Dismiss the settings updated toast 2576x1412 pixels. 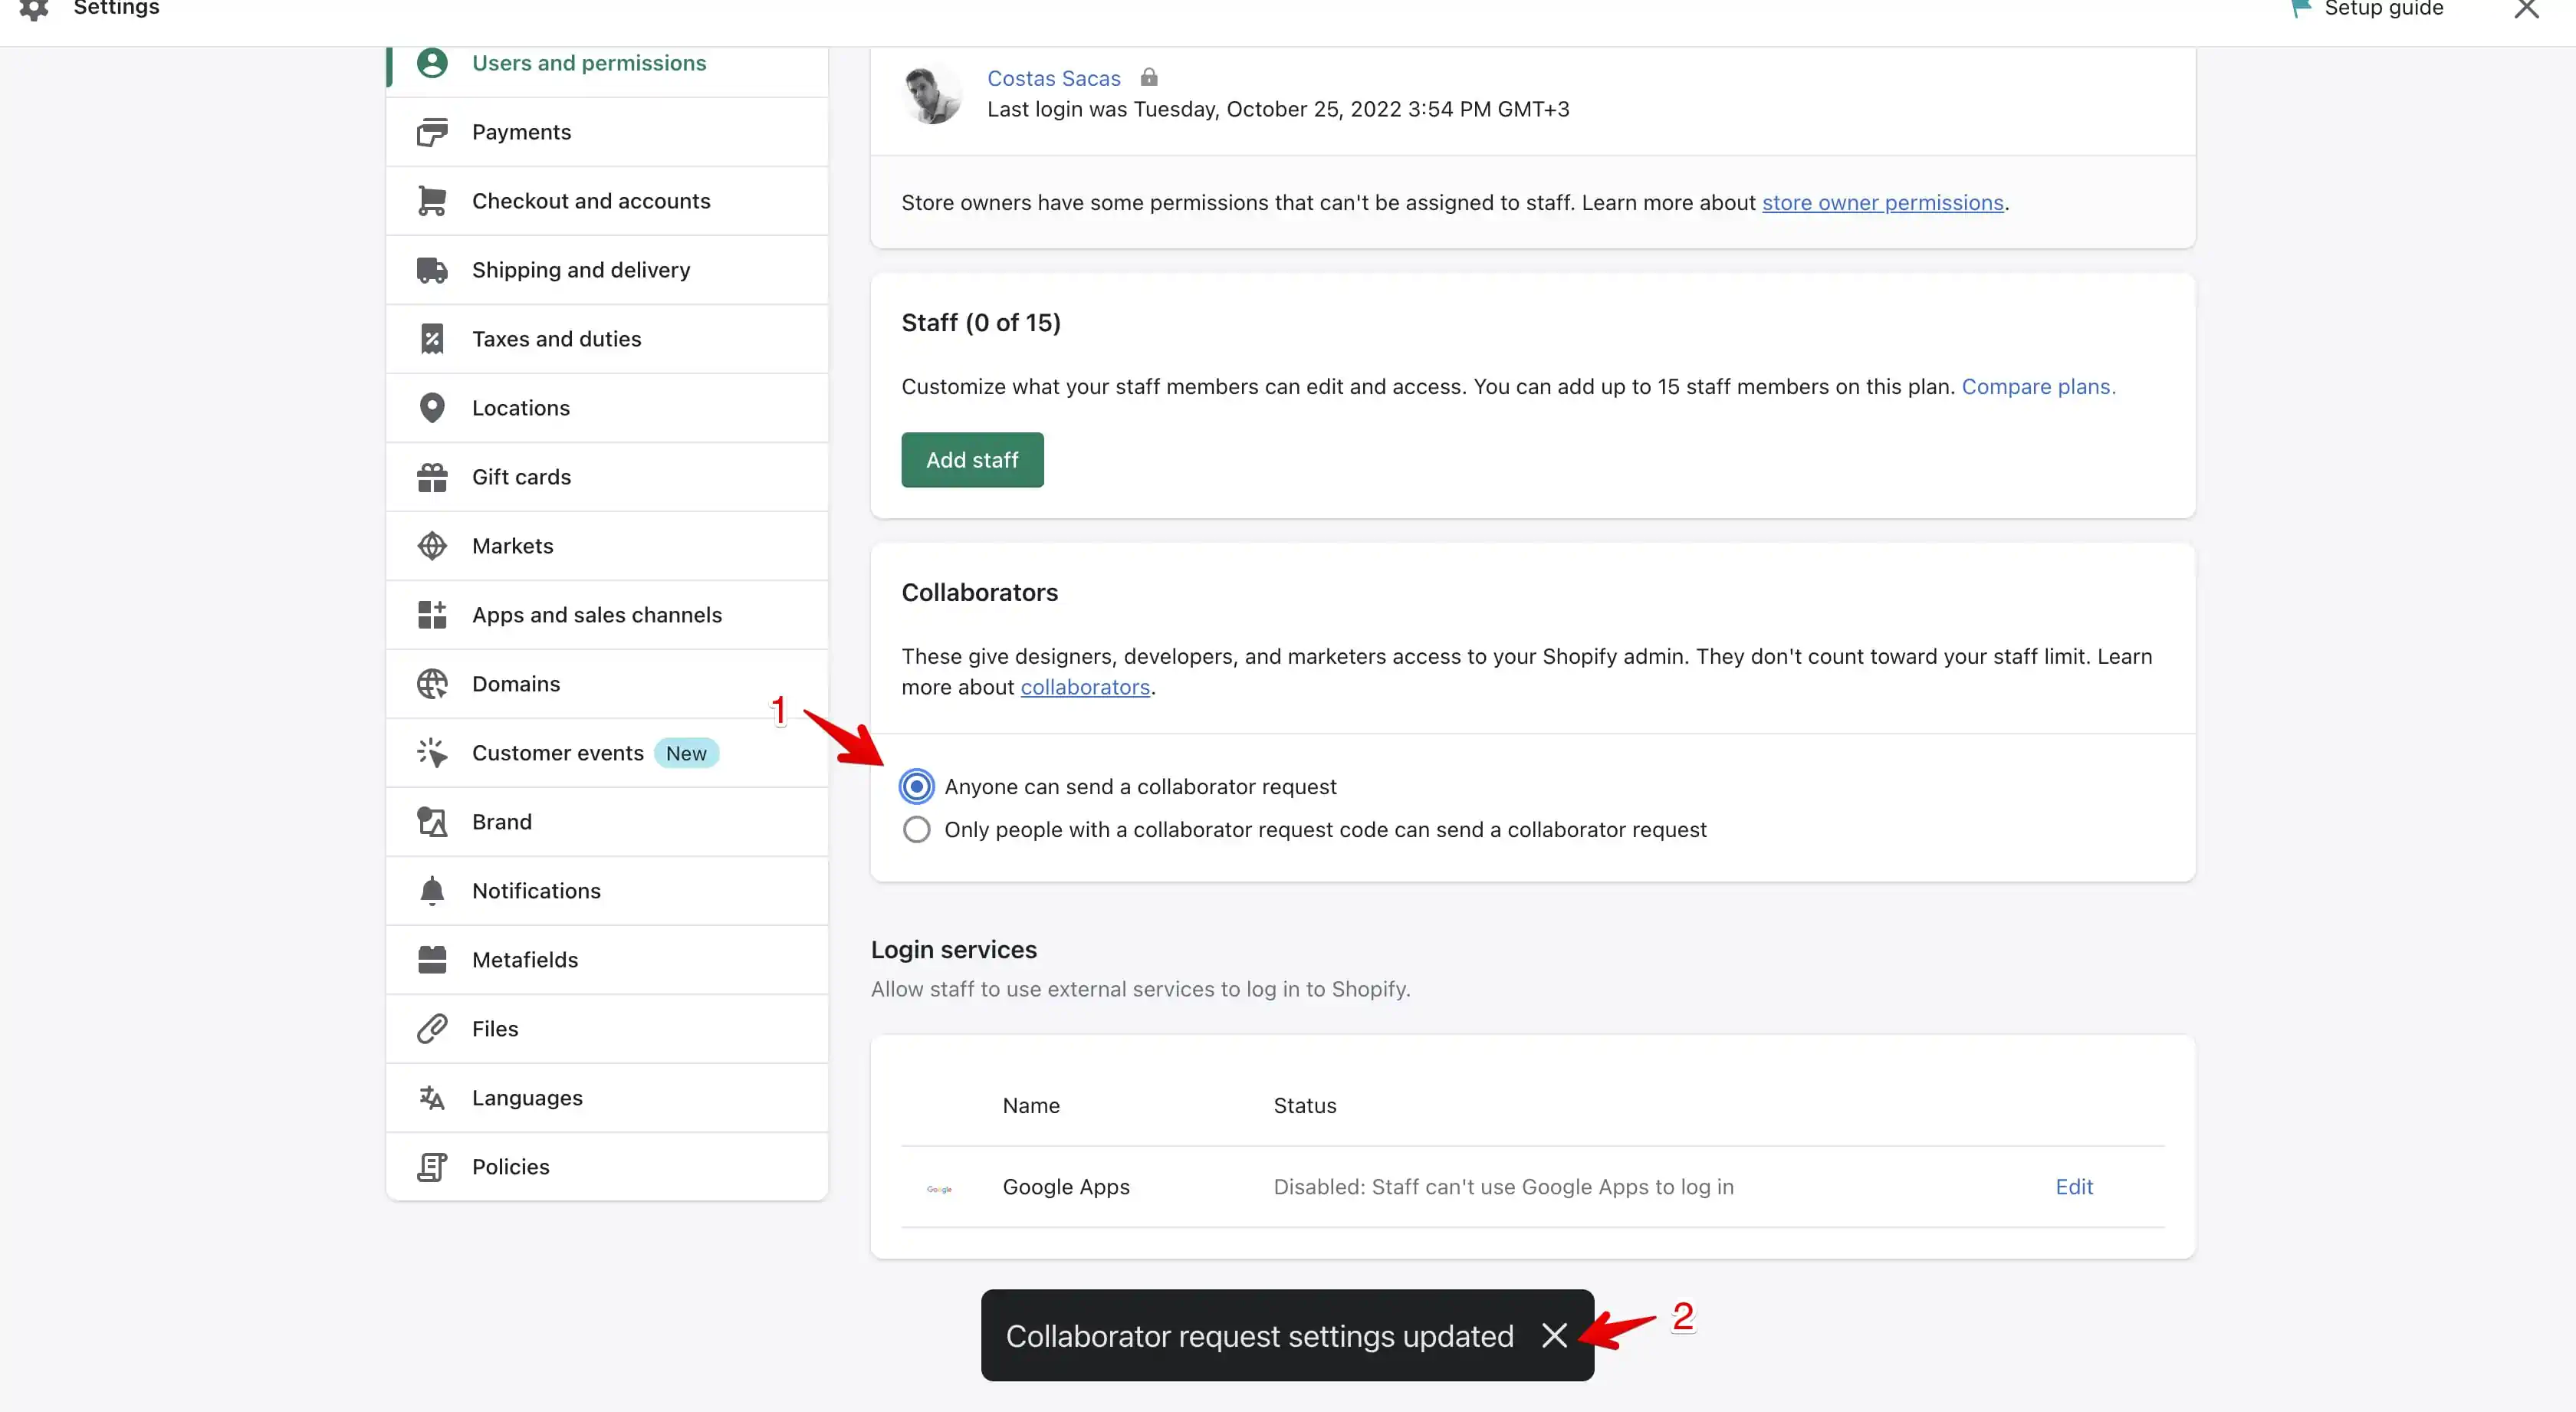click(x=1554, y=1335)
